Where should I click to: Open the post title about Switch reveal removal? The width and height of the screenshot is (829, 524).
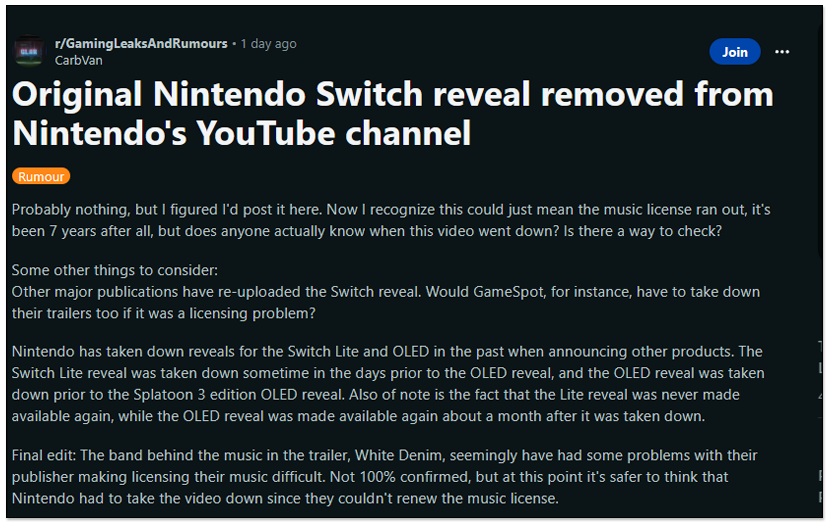click(x=392, y=112)
